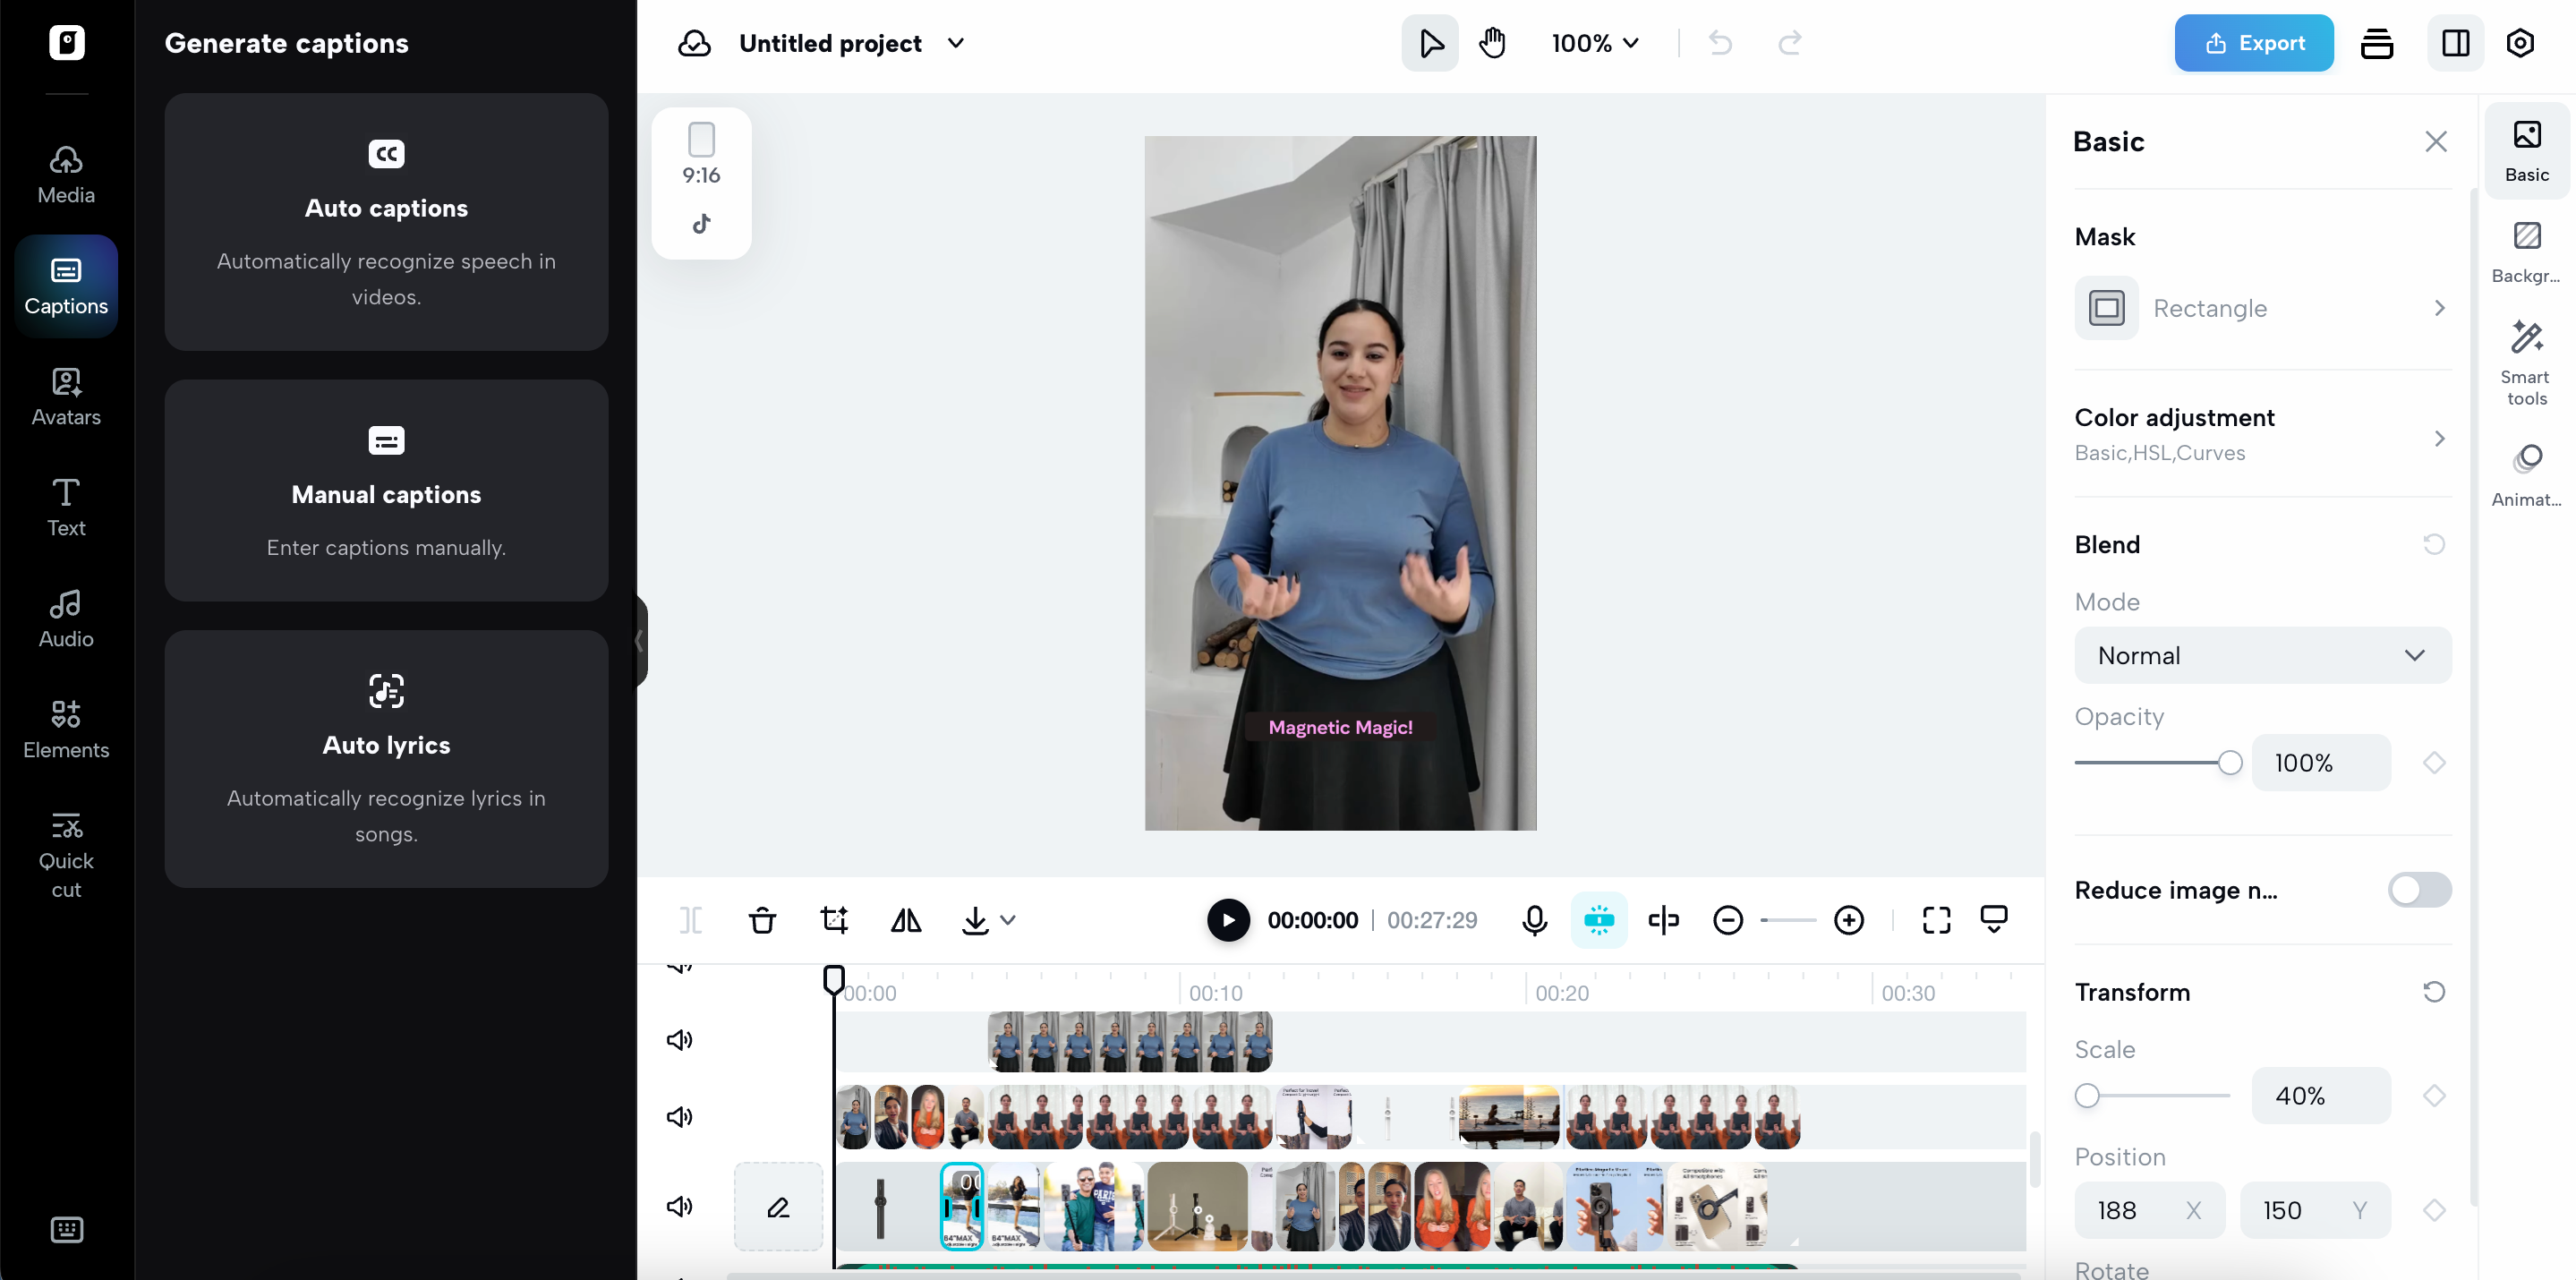The width and height of the screenshot is (2576, 1280).
Task: Open fullscreen preview icon
Action: (x=1936, y=920)
